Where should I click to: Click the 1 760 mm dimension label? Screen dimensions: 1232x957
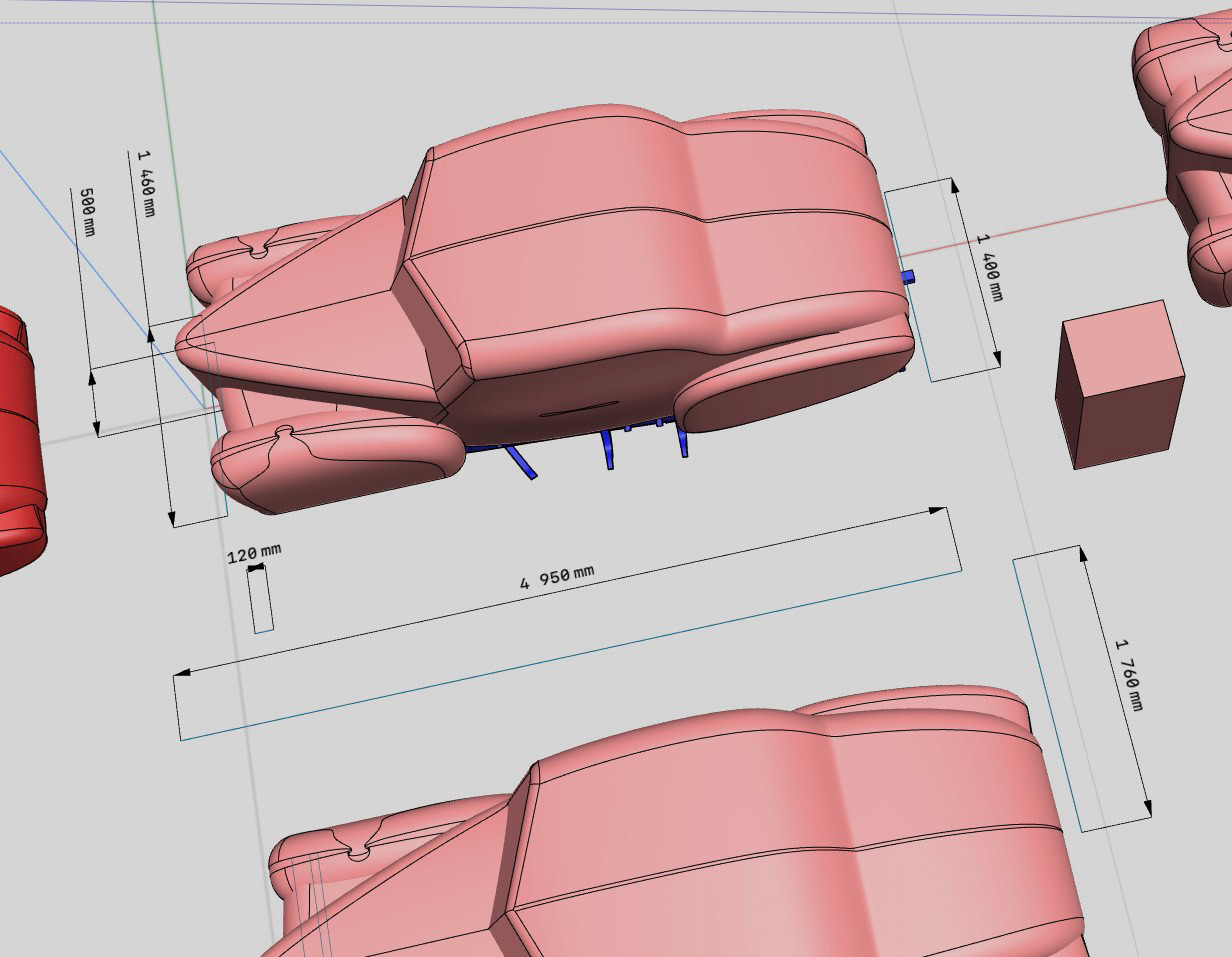coord(1128,675)
